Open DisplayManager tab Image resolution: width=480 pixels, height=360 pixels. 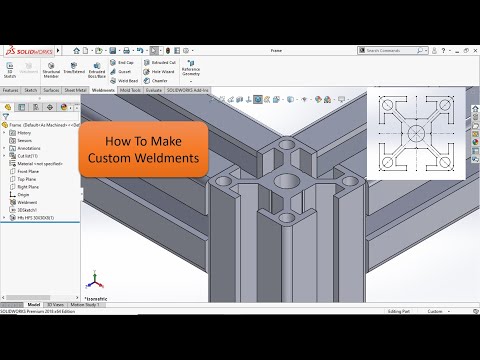pos(64,107)
